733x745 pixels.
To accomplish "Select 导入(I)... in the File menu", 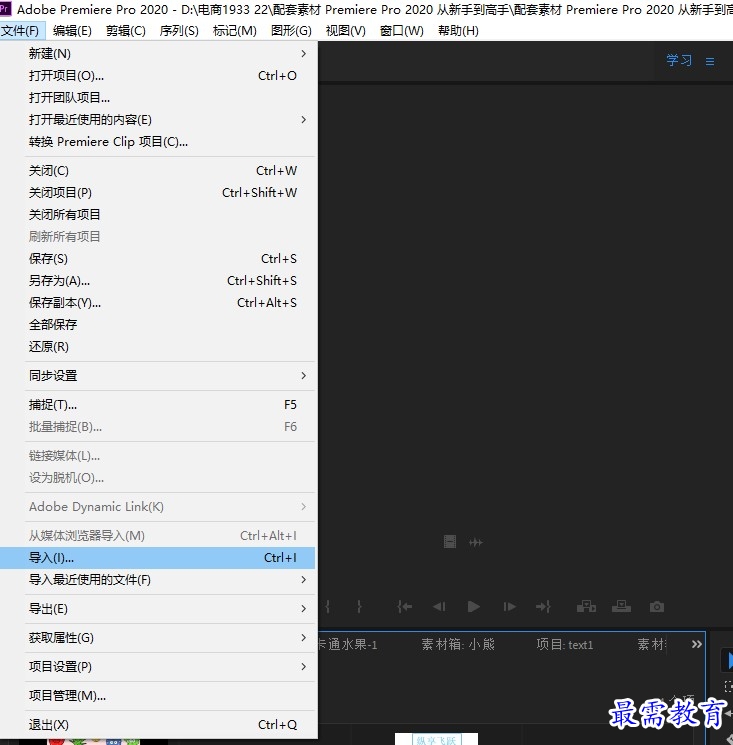I will point(157,558).
